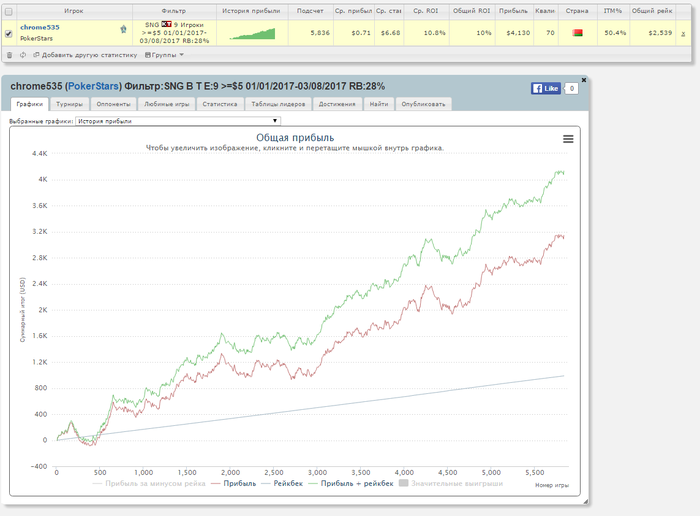Screen dimensions: 700x516
Task: Click the chrome535 player name link
Action: point(40,27)
